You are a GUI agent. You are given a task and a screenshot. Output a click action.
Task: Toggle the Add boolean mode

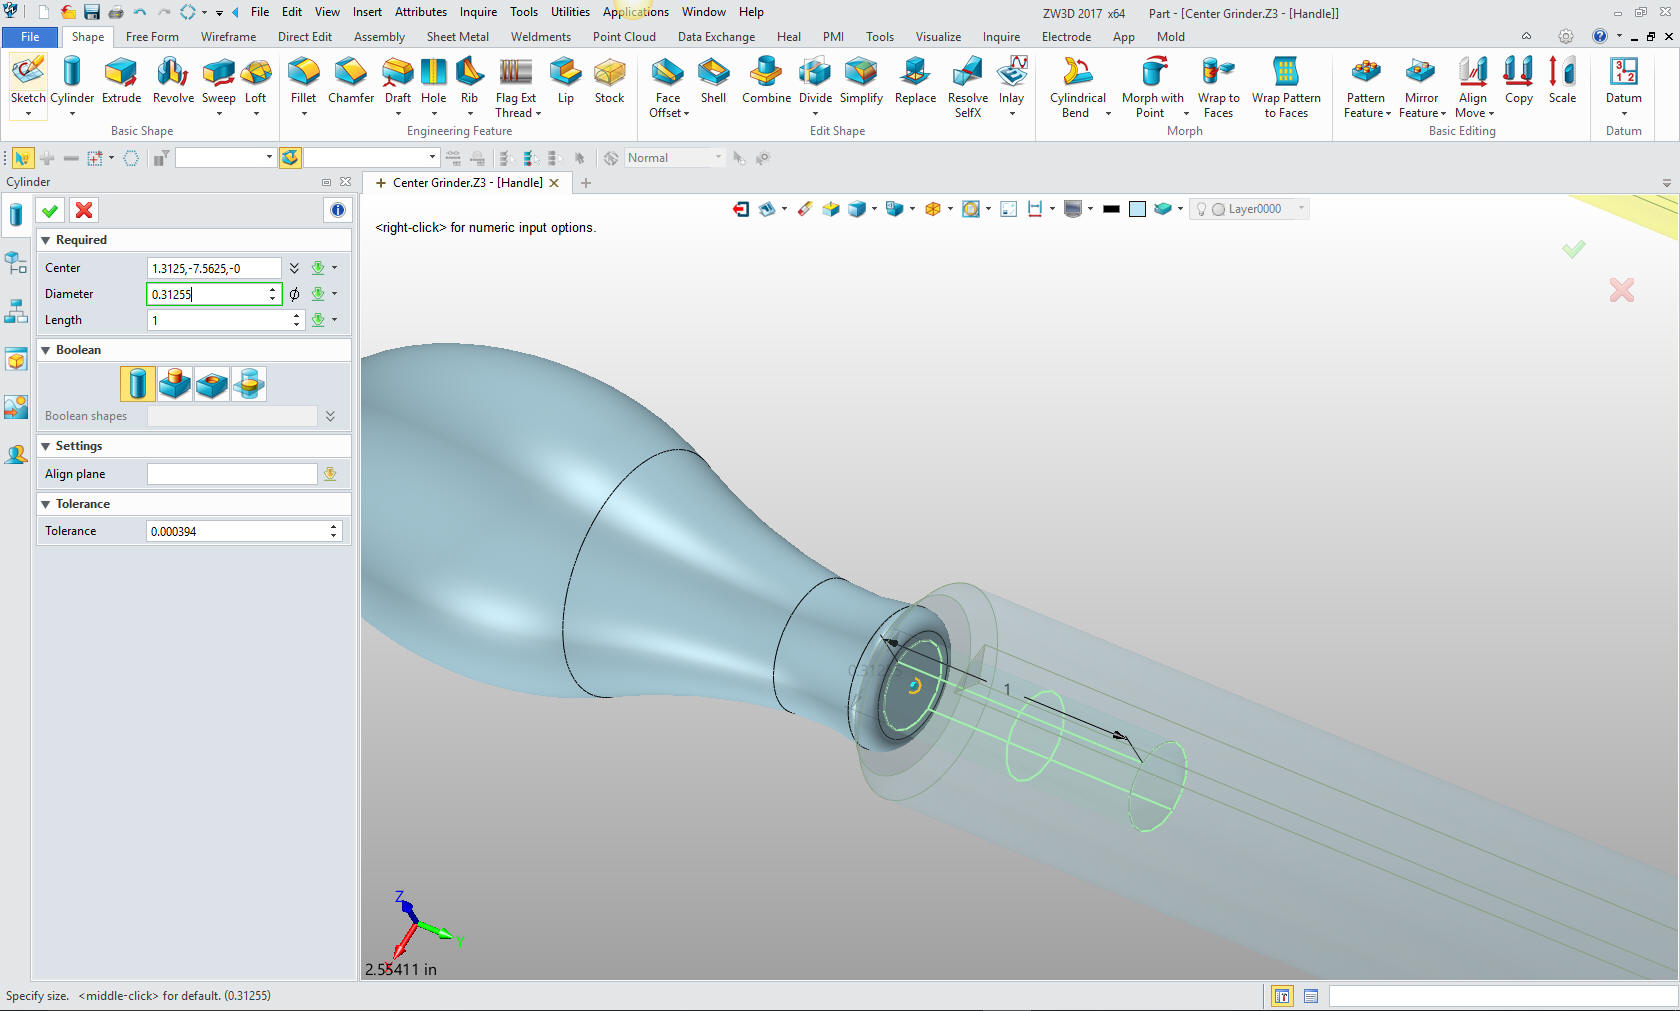(175, 384)
